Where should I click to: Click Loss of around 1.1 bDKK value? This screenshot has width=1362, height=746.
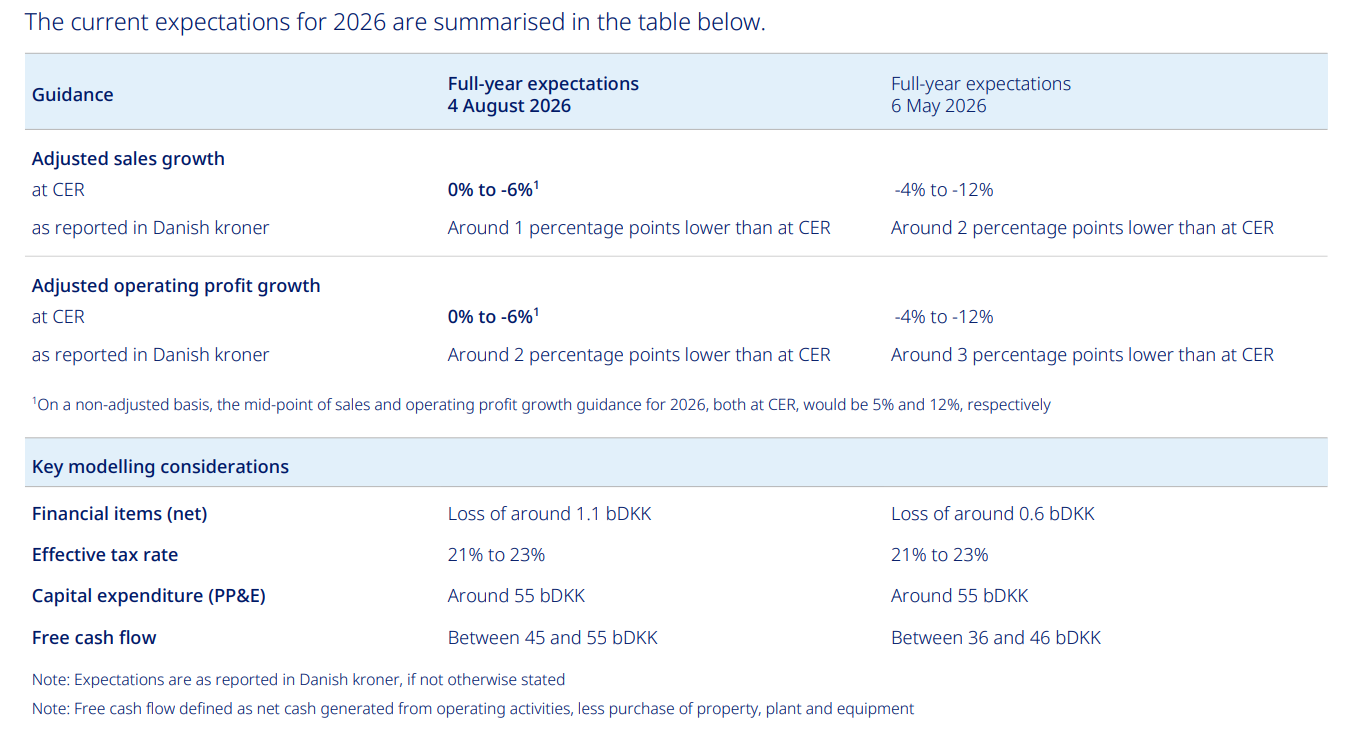(549, 514)
